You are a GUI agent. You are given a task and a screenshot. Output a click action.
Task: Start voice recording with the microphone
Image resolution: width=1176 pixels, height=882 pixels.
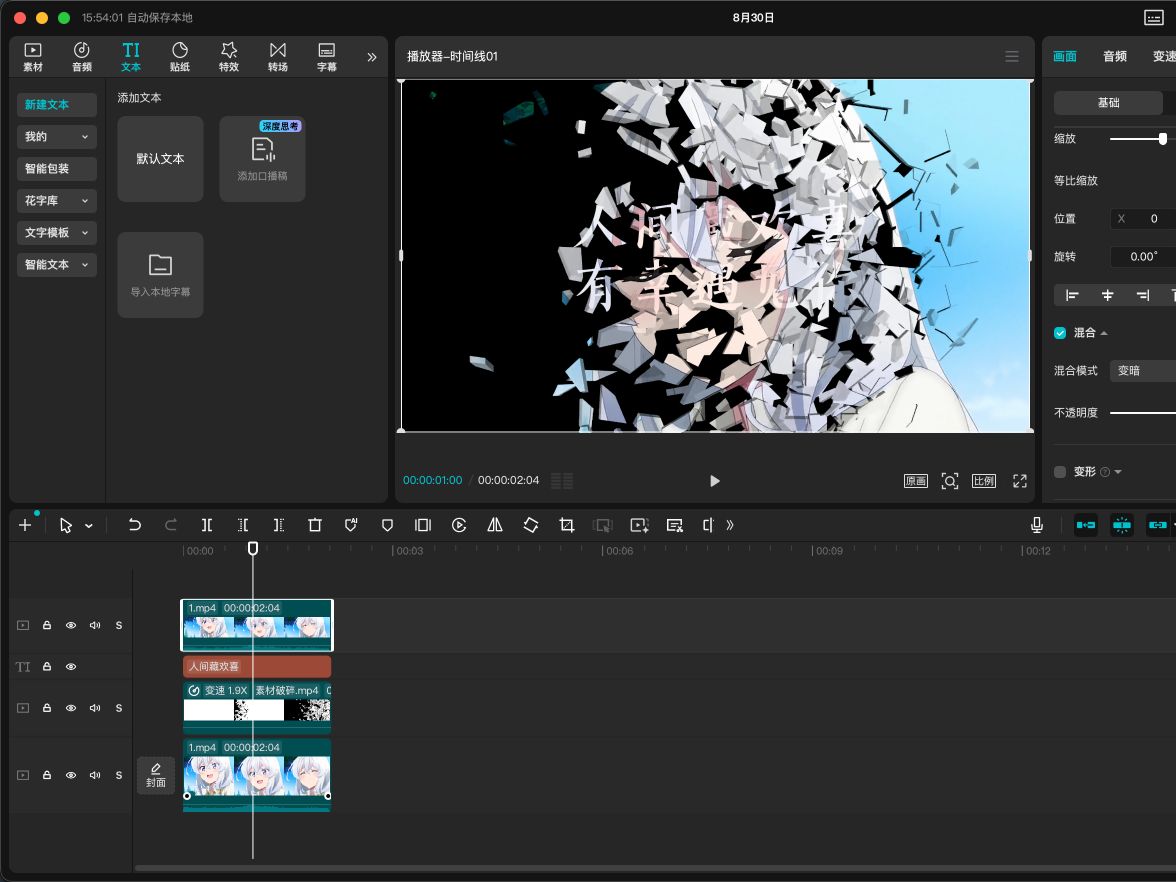(1036, 525)
